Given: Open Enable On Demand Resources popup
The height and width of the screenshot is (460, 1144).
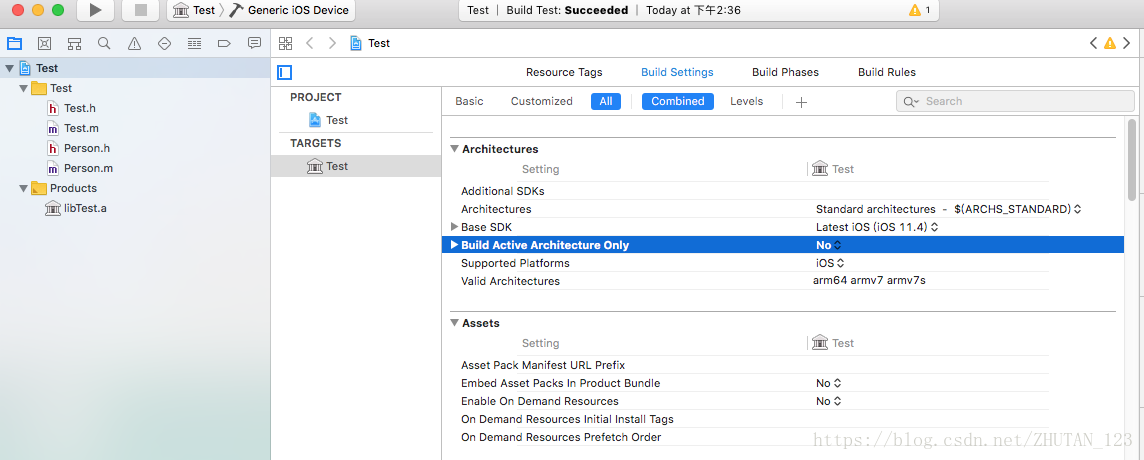Looking at the screenshot, I should point(828,401).
